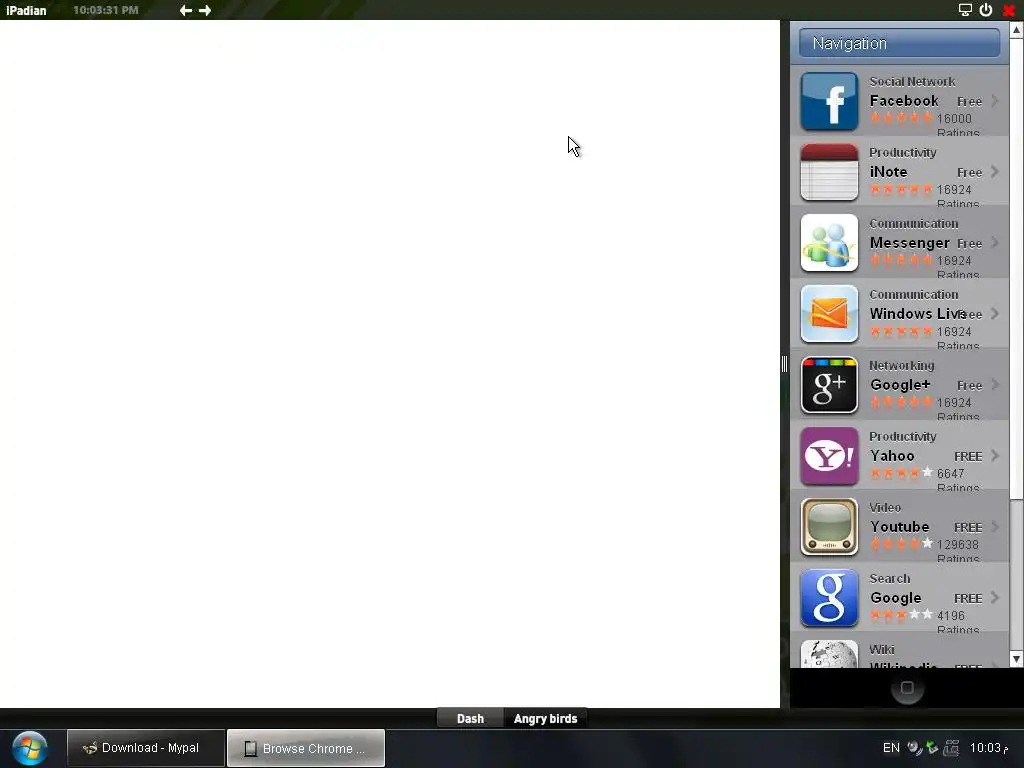The height and width of the screenshot is (768, 1024).
Task: Launch the Youtube TV icon
Action: point(829,527)
